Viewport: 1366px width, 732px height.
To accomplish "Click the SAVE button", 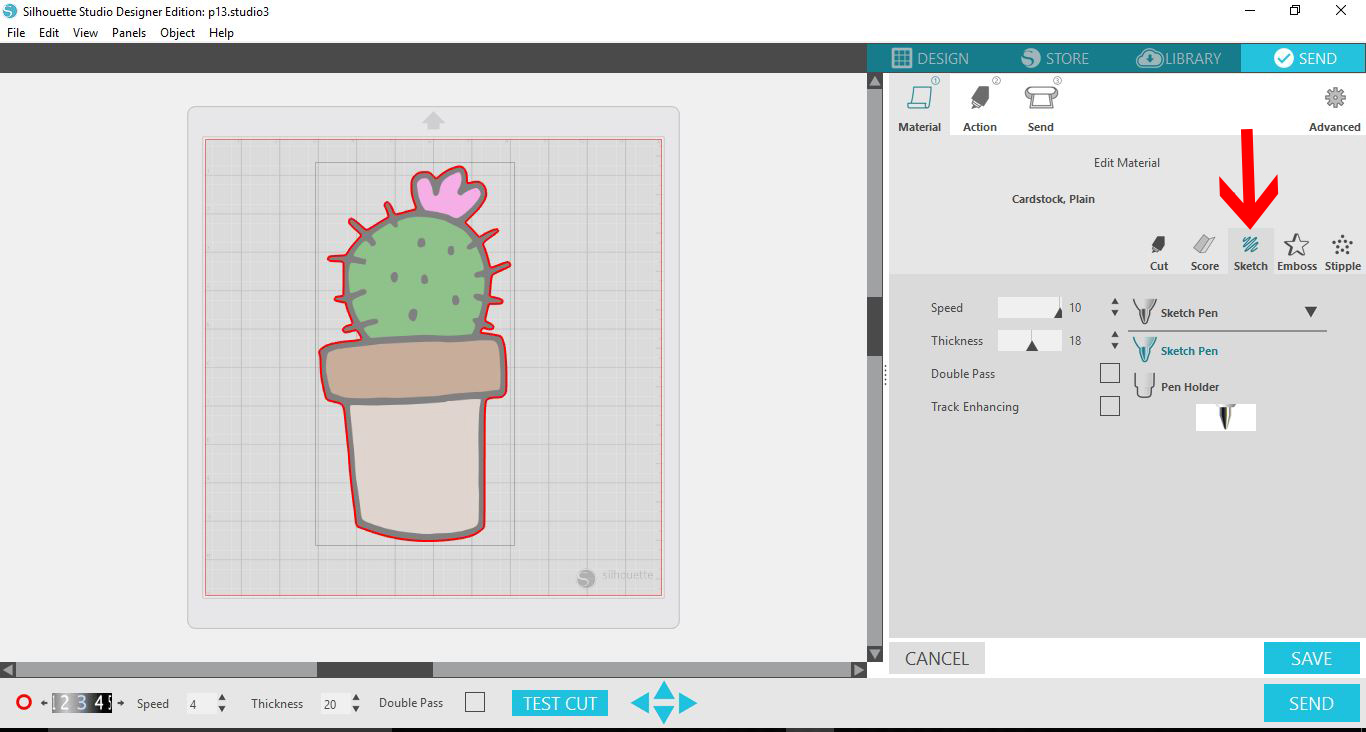I will [x=1311, y=658].
